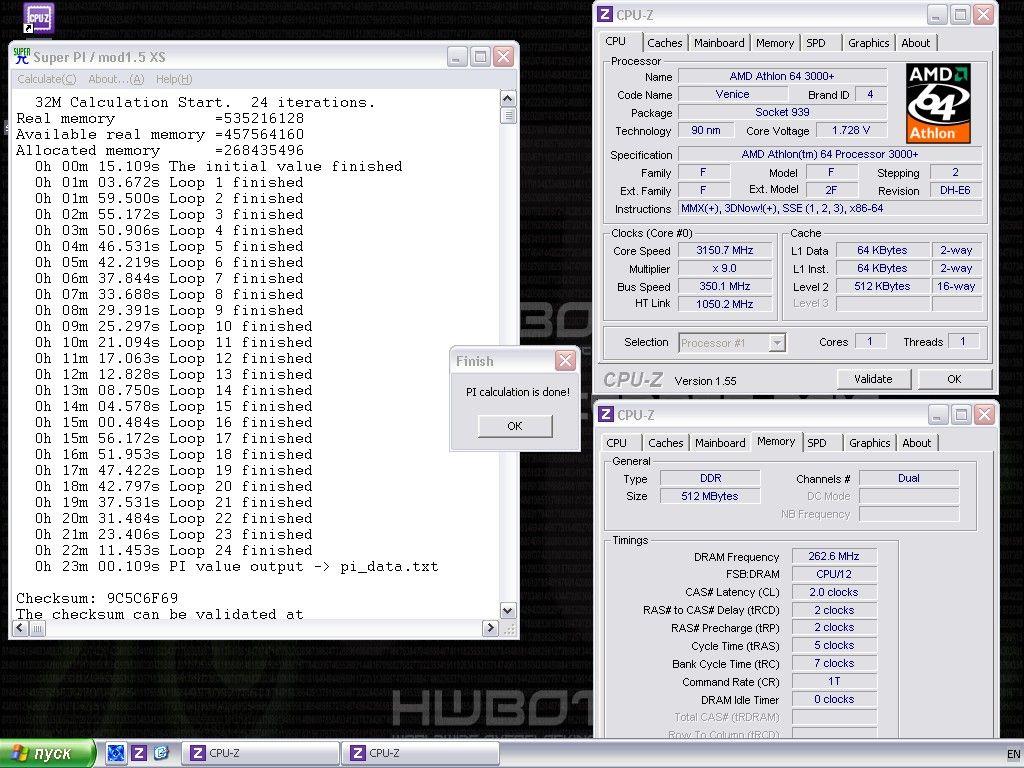Click the DRAM Frequency 262.6 MHz value
Image resolution: width=1024 pixels, height=768 pixels.
coord(834,556)
